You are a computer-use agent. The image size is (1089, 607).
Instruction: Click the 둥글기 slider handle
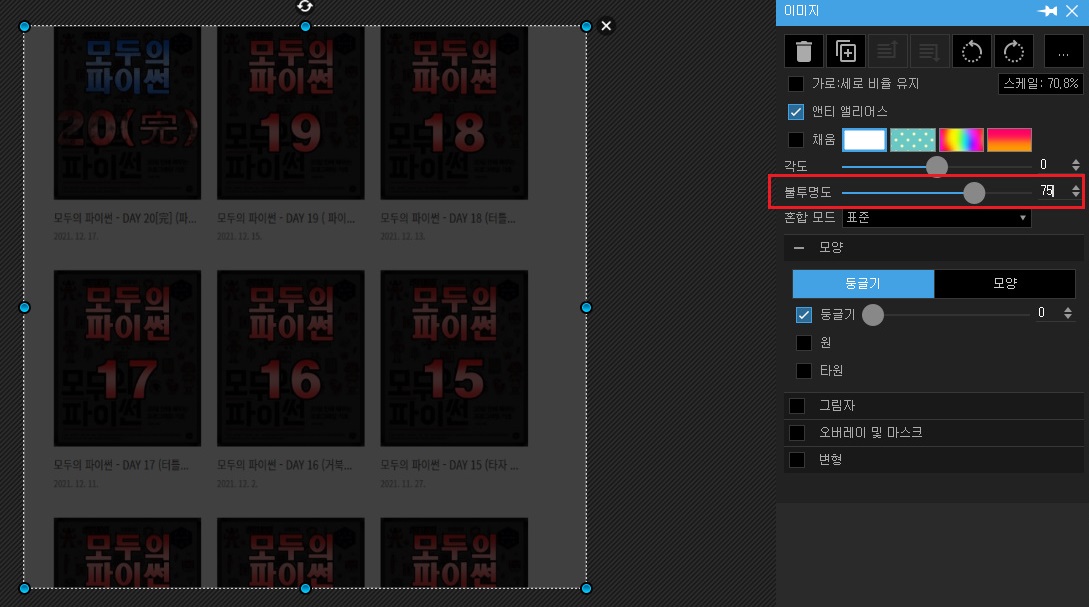coord(873,315)
